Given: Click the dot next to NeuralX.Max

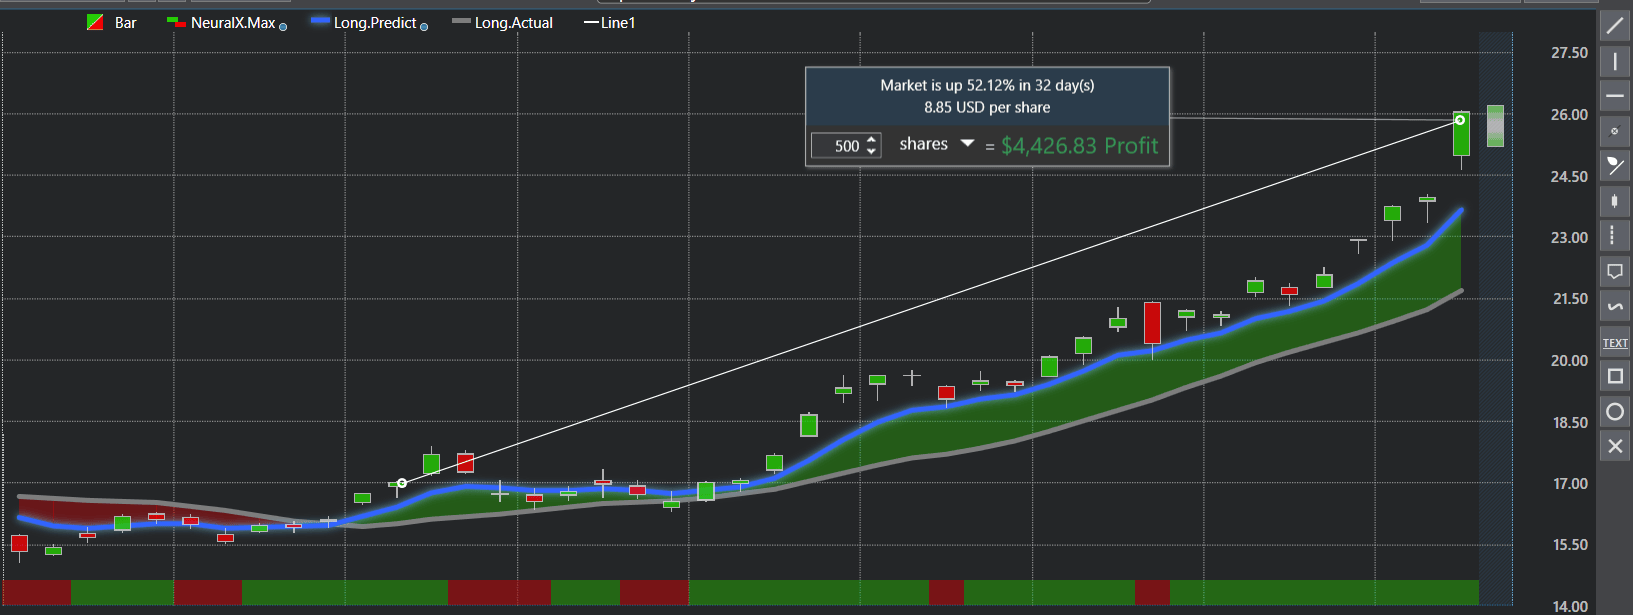Looking at the screenshot, I should [x=283, y=27].
